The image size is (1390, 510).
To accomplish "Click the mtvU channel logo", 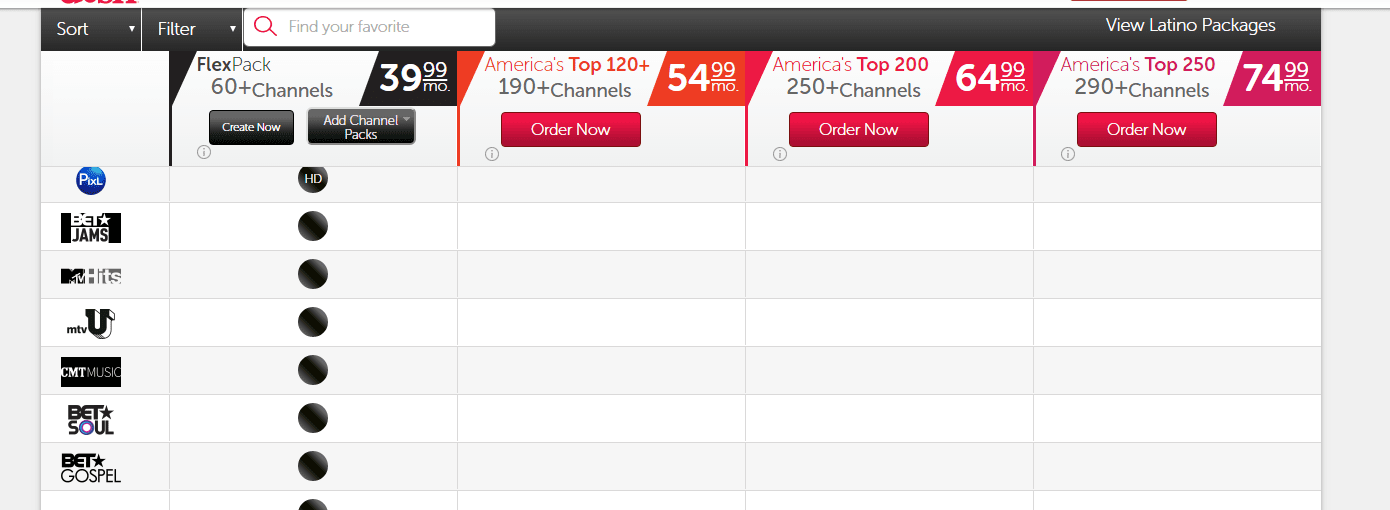I will (x=91, y=324).
